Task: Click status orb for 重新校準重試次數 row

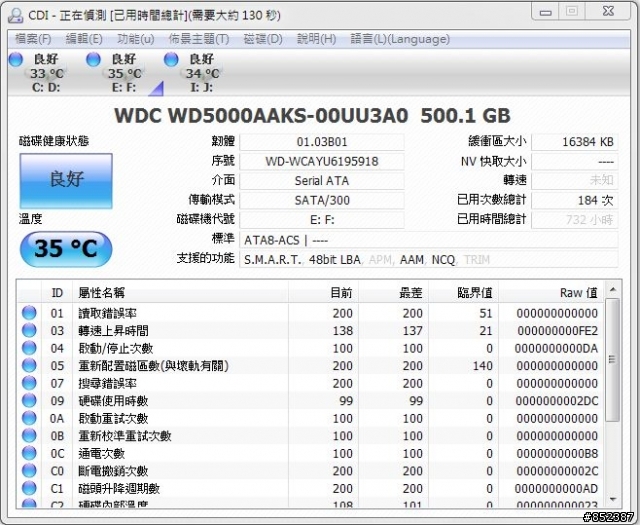Action: tap(29, 436)
